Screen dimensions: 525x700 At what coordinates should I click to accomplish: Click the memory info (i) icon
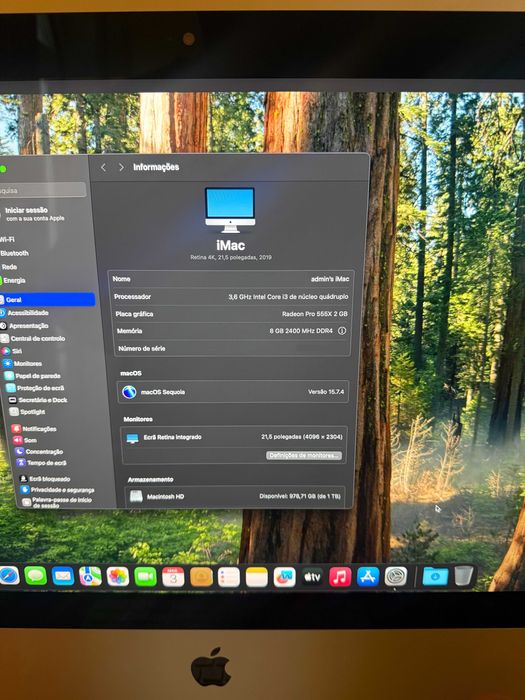[342, 331]
